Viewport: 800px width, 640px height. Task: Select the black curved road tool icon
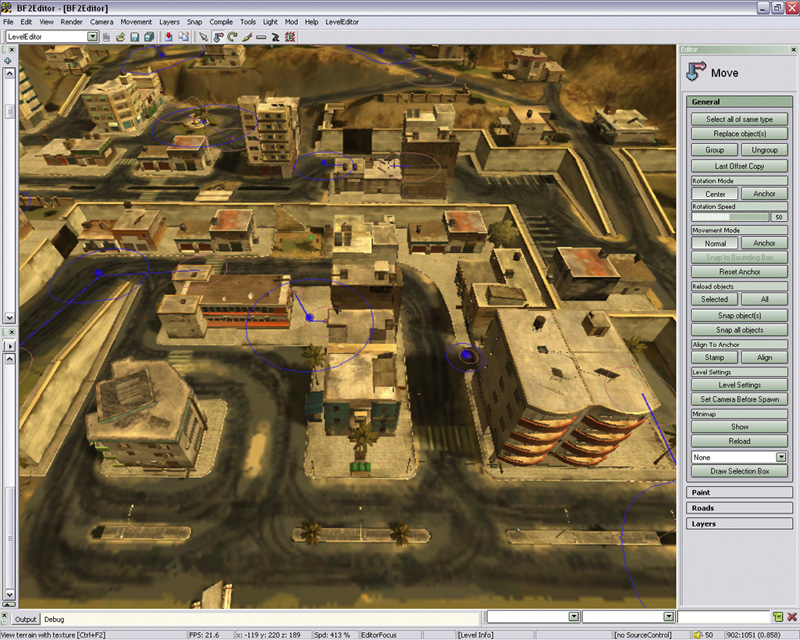point(276,37)
